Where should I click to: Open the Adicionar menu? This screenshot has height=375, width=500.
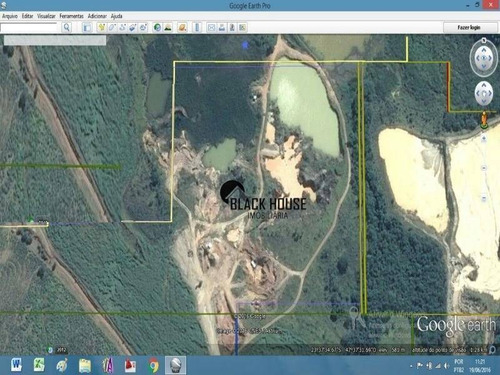coord(97,16)
